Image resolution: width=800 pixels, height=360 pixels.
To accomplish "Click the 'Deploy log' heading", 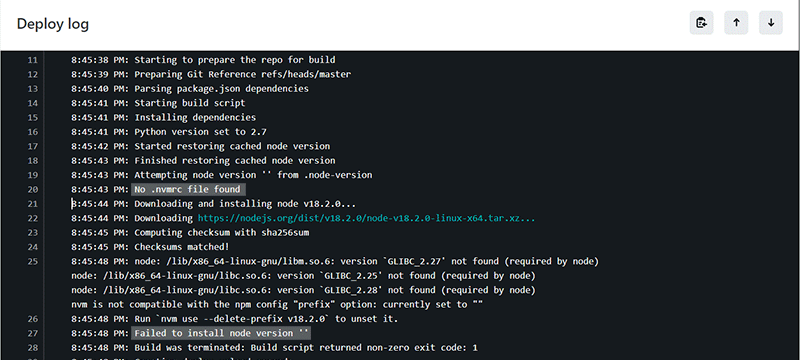I will pyautogui.click(x=53, y=24).
